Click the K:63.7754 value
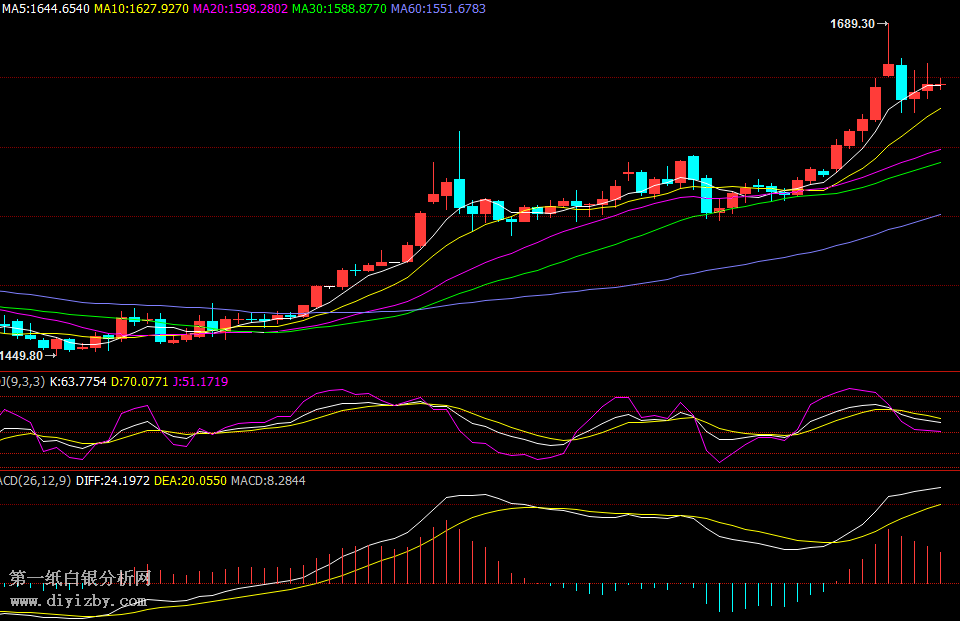The height and width of the screenshot is (621, 960). 78,381
